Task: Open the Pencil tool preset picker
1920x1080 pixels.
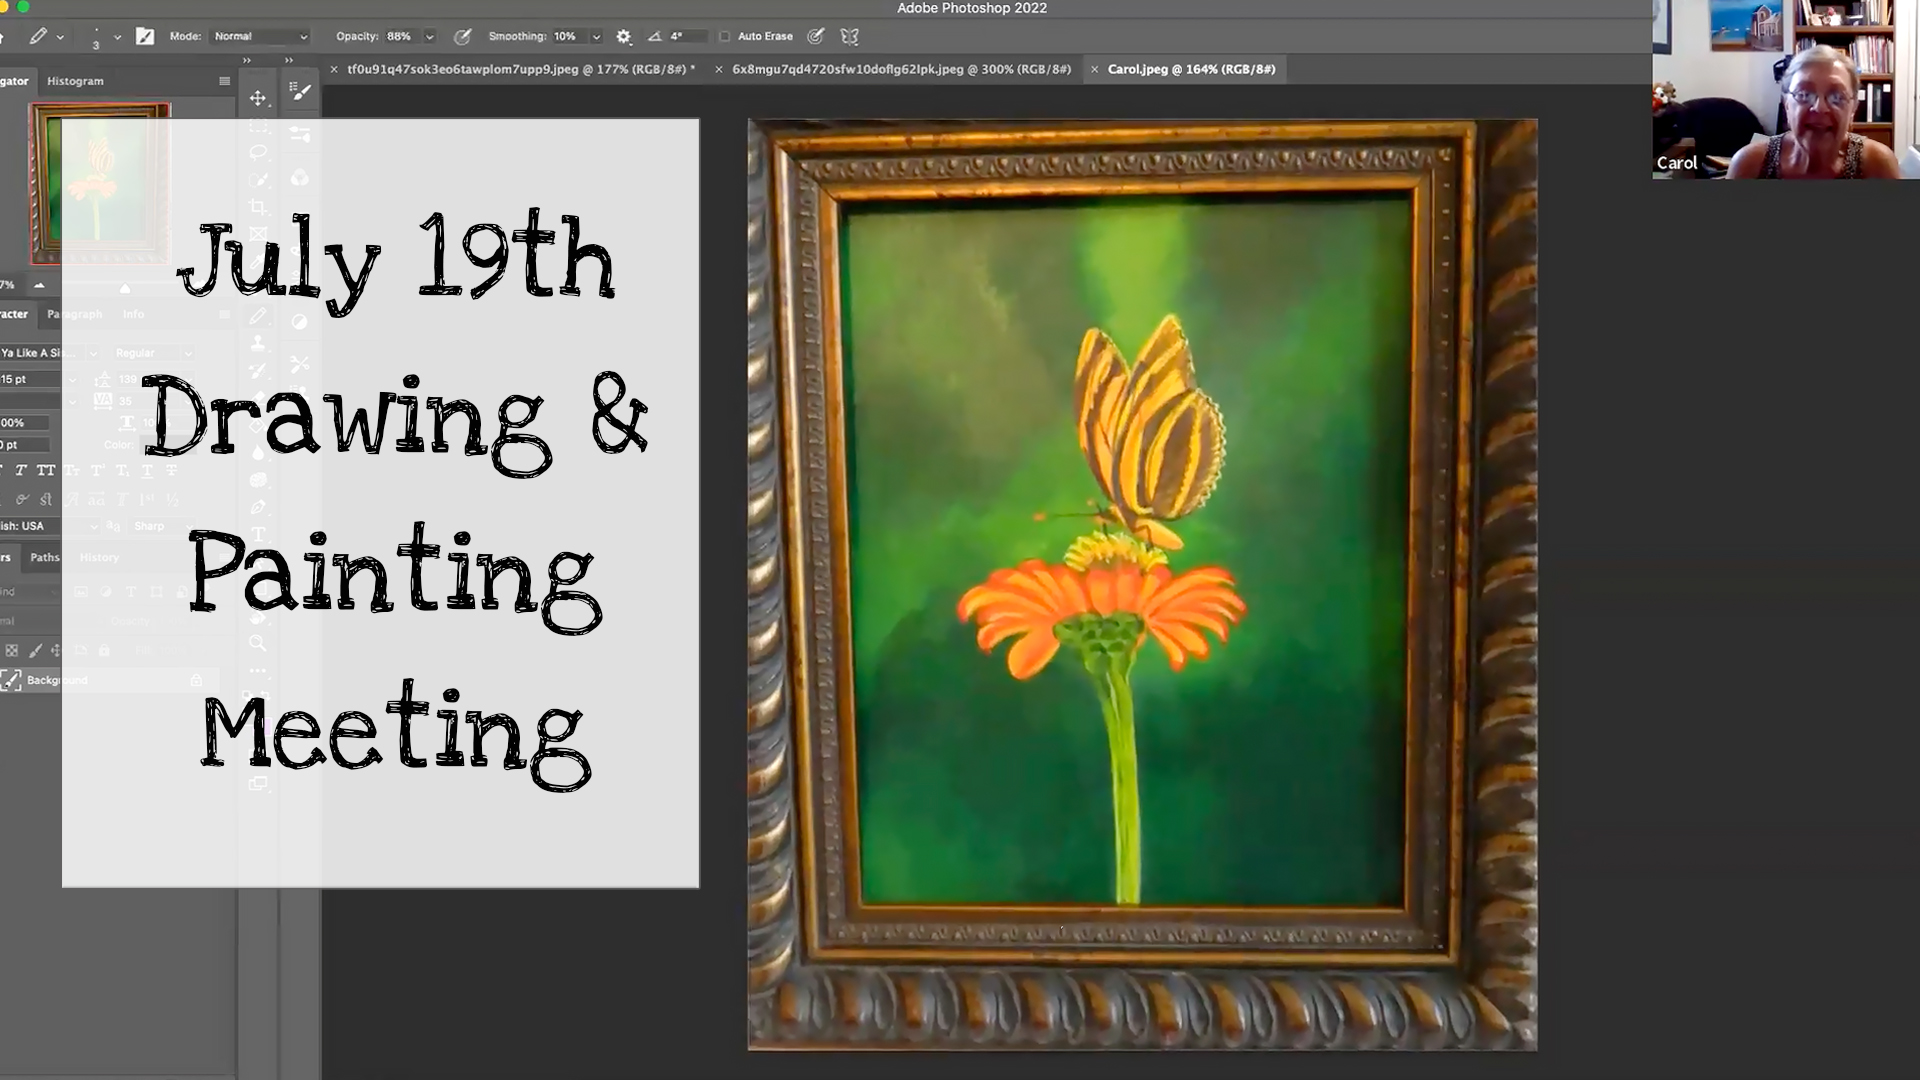Action: point(38,37)
